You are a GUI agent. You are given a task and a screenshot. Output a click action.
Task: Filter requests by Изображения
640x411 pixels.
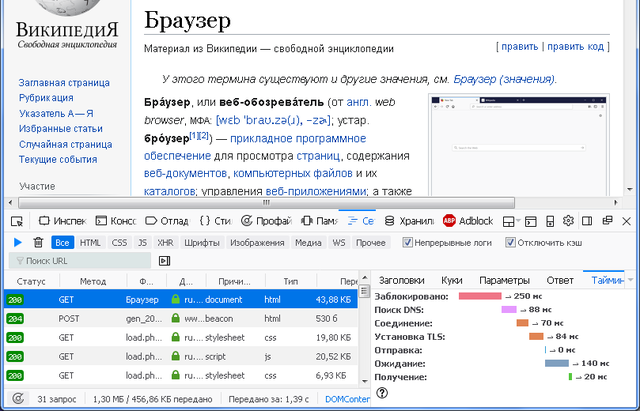[257, 242]
